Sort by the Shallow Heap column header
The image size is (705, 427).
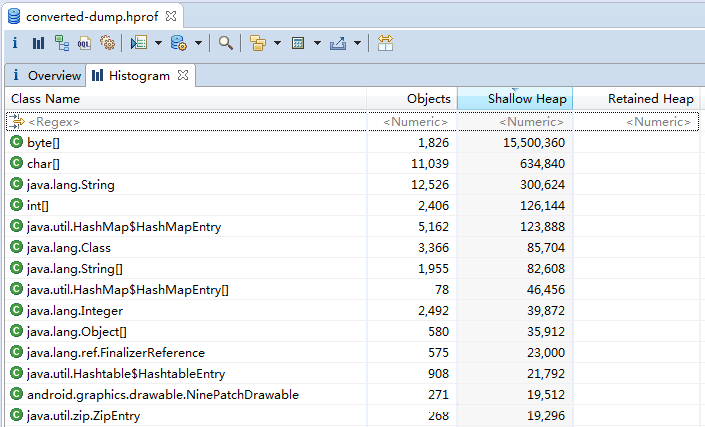tap(515, 98)
